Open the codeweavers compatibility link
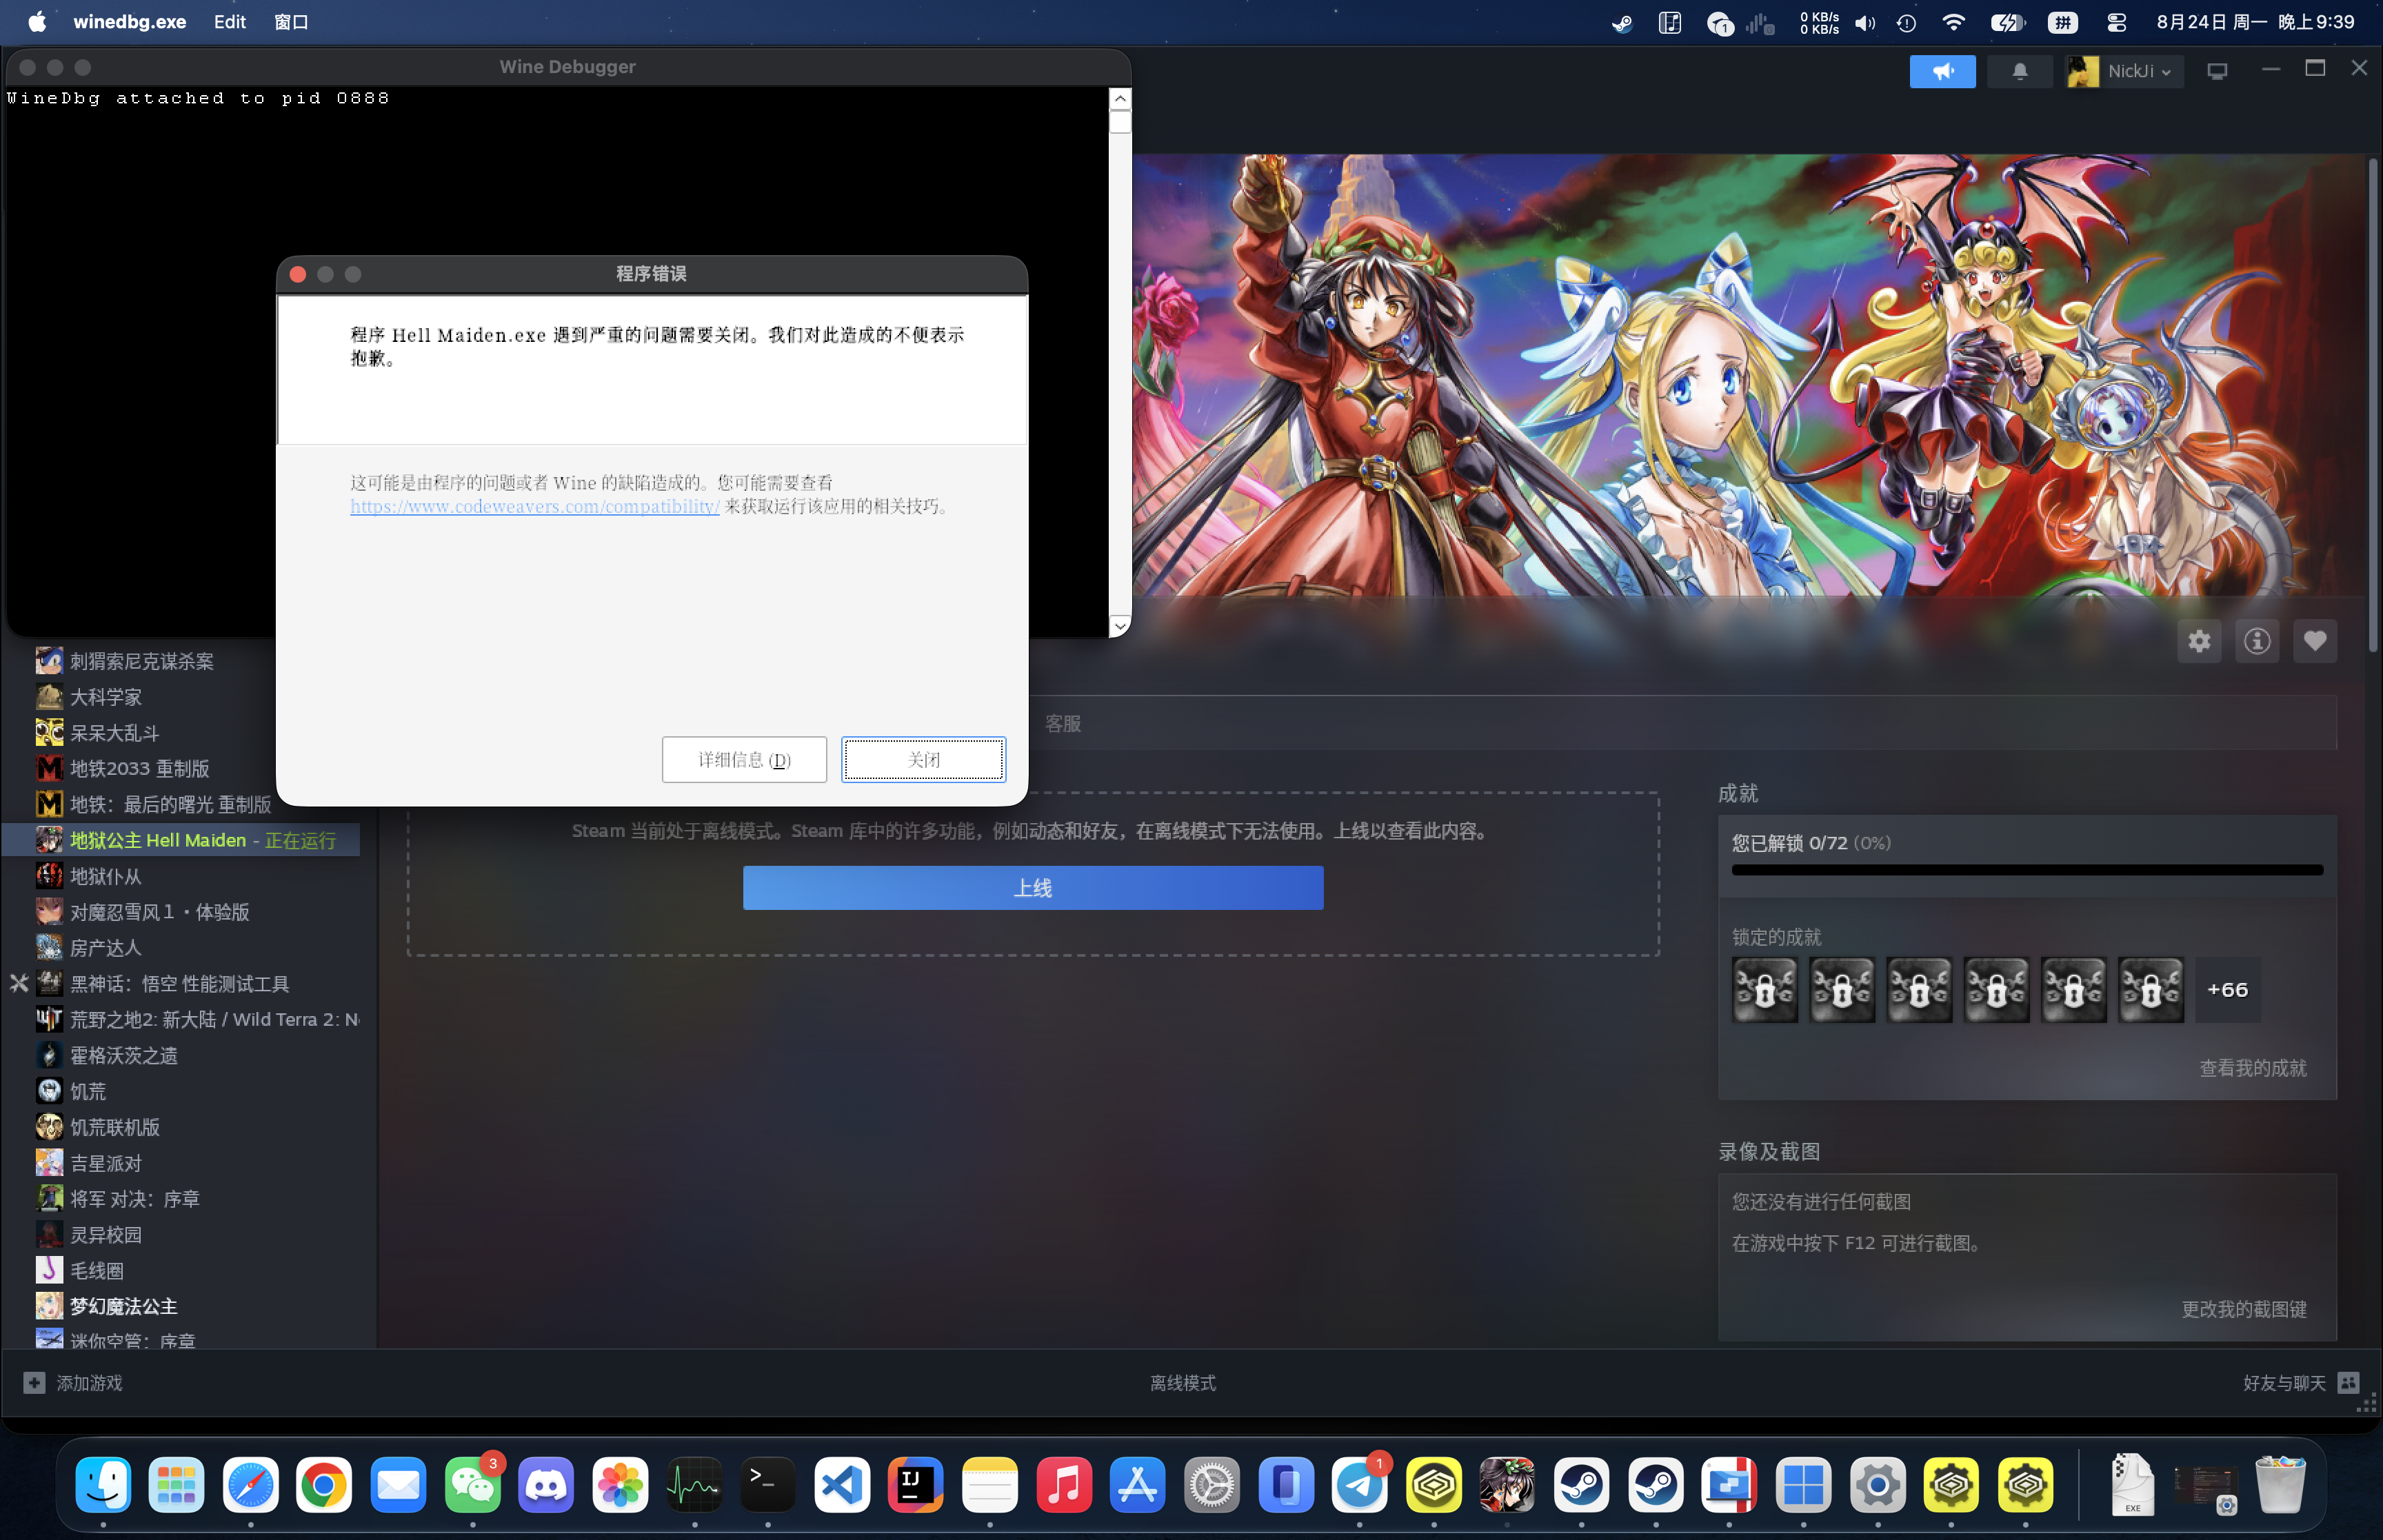 [x=534, y=507]
